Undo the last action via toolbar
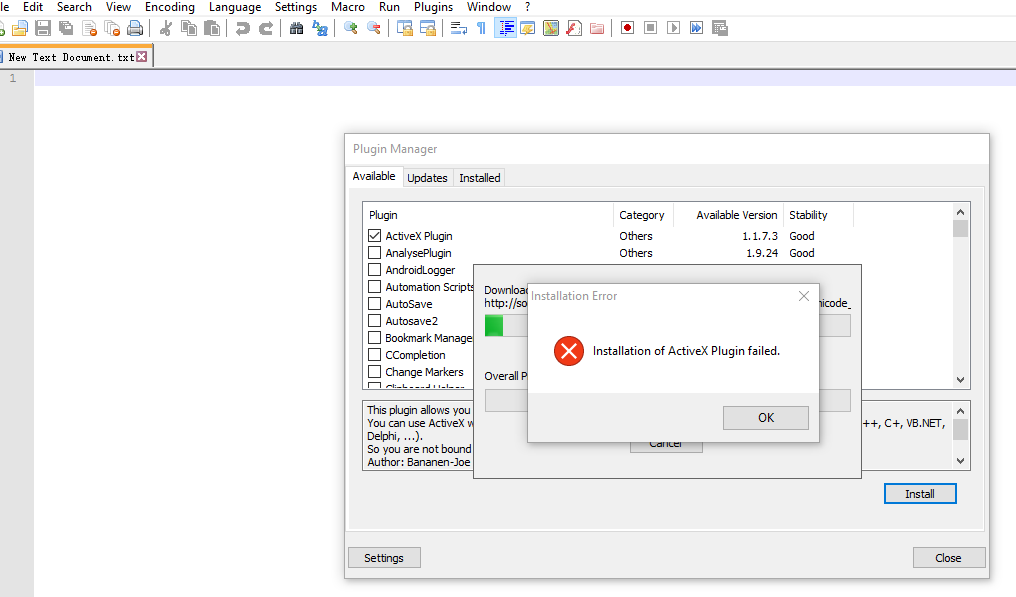The image size is (1016, 597). pyautogui.click(x=242, y=29)
